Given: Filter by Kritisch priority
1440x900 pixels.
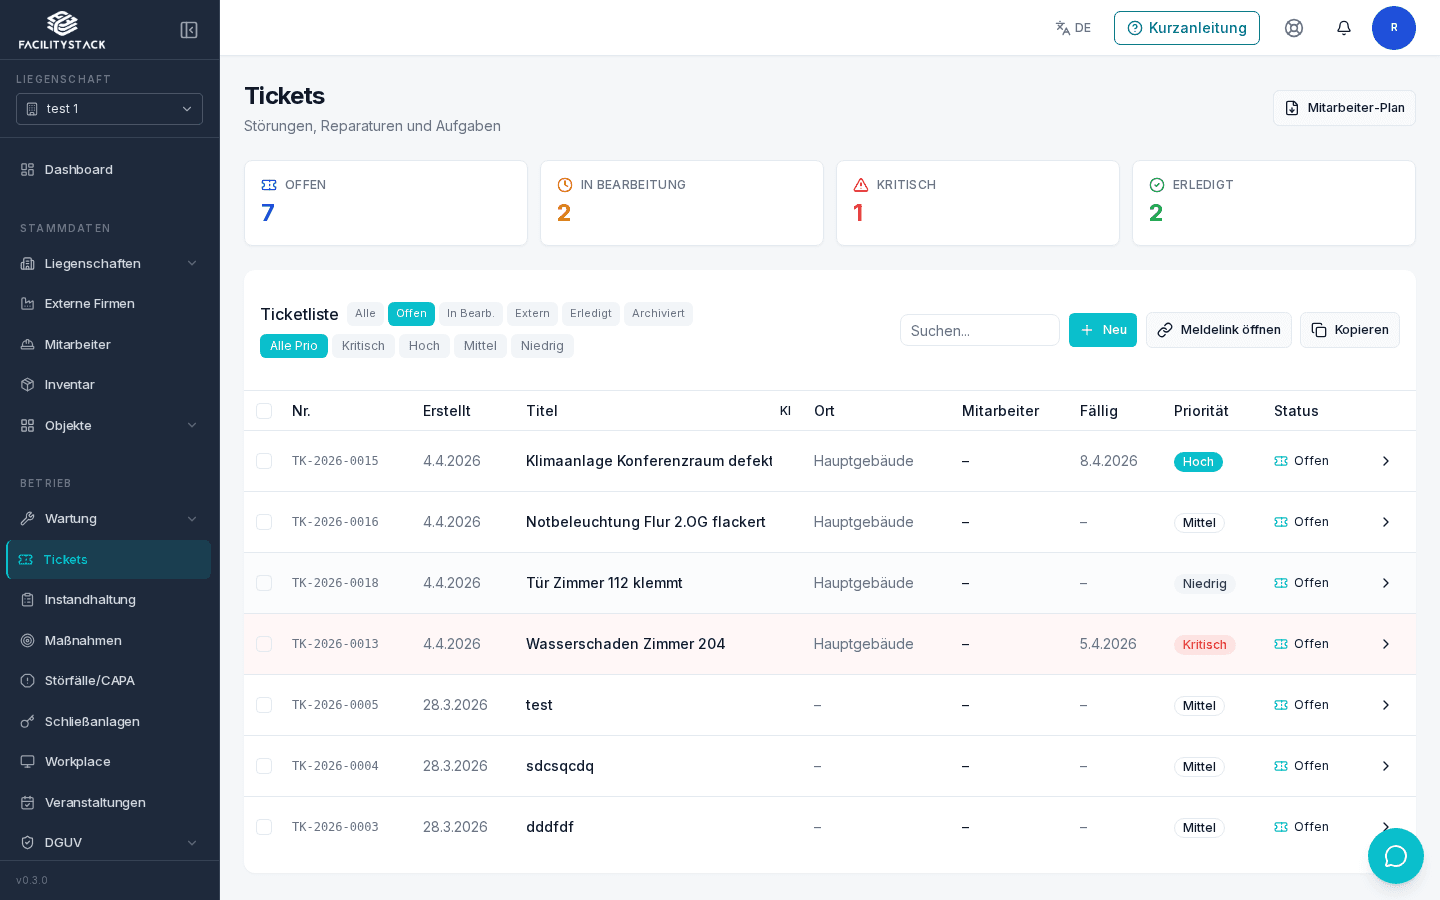Looking at the screenshot, I should pyautogui.click(x=363, y=346).
